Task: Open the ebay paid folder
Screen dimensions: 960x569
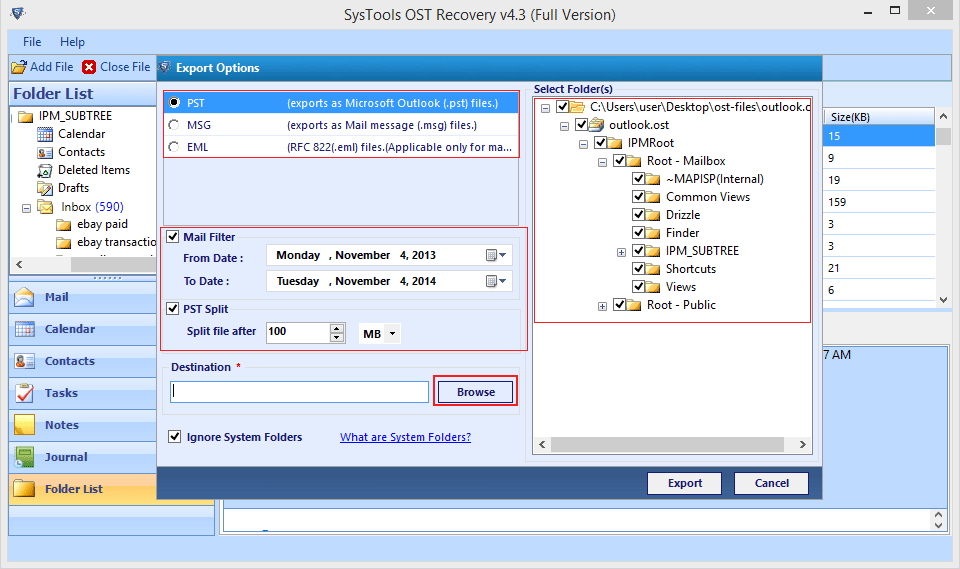Action: click(x=92, y=224)
